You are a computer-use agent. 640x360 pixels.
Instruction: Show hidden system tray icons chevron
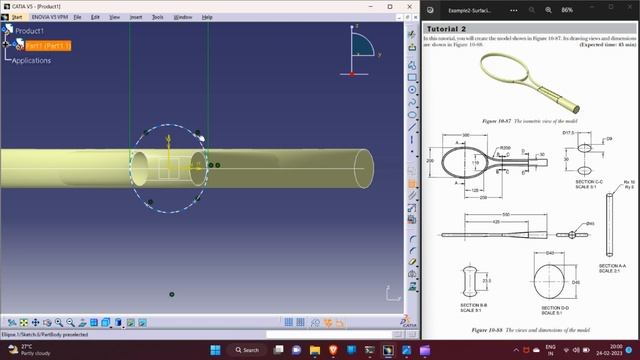coord(516,350)
